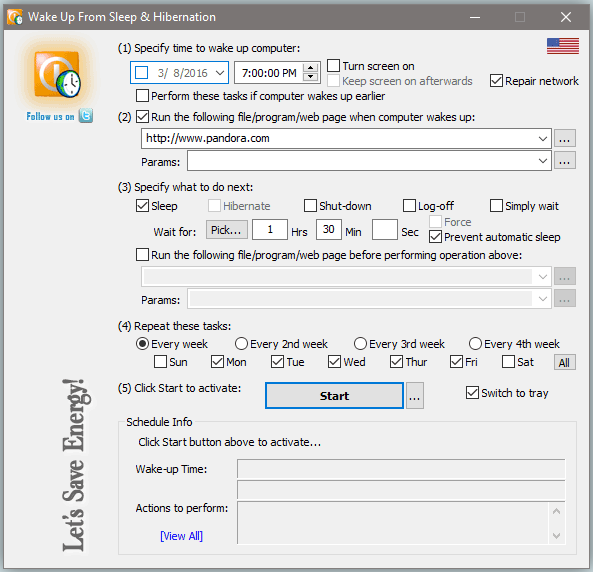Choose Every week repeat option
This screenshot has height=572, width=593.
pos(142,344)
